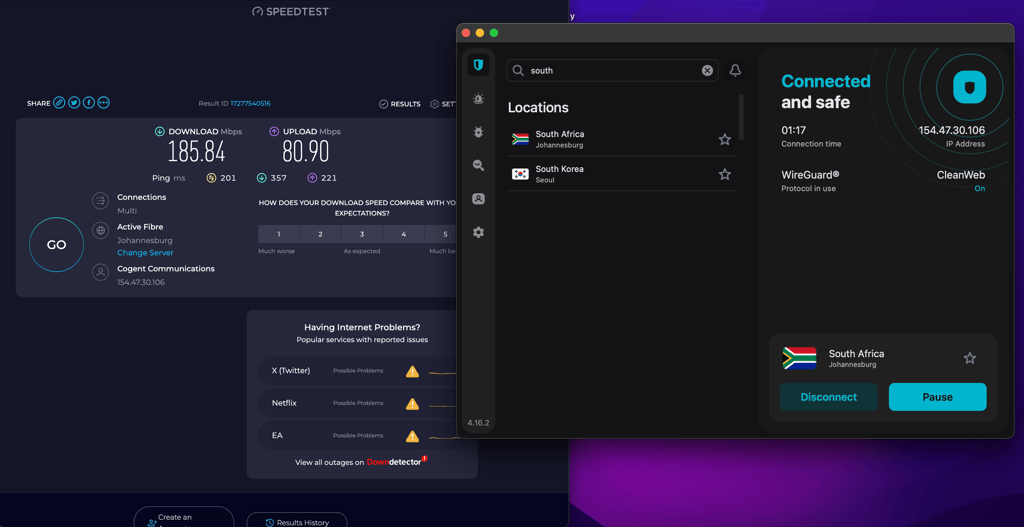Viewport: 1024px width, 527px height.
Task: Click the South Africa flag in connected card
Action: 799,358
